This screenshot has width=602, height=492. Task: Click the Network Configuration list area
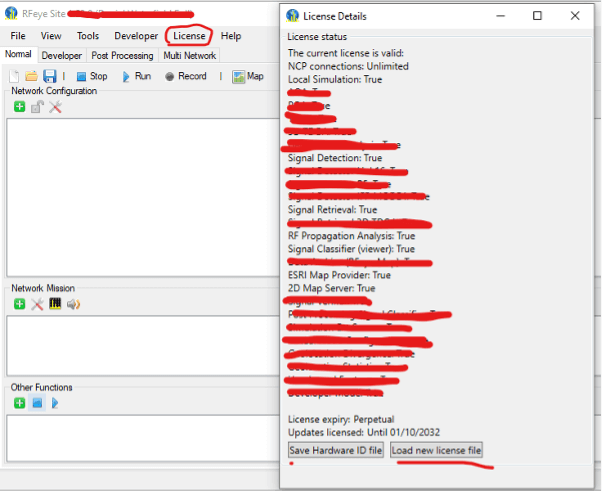pyautogui.click(x=143, y=197)
